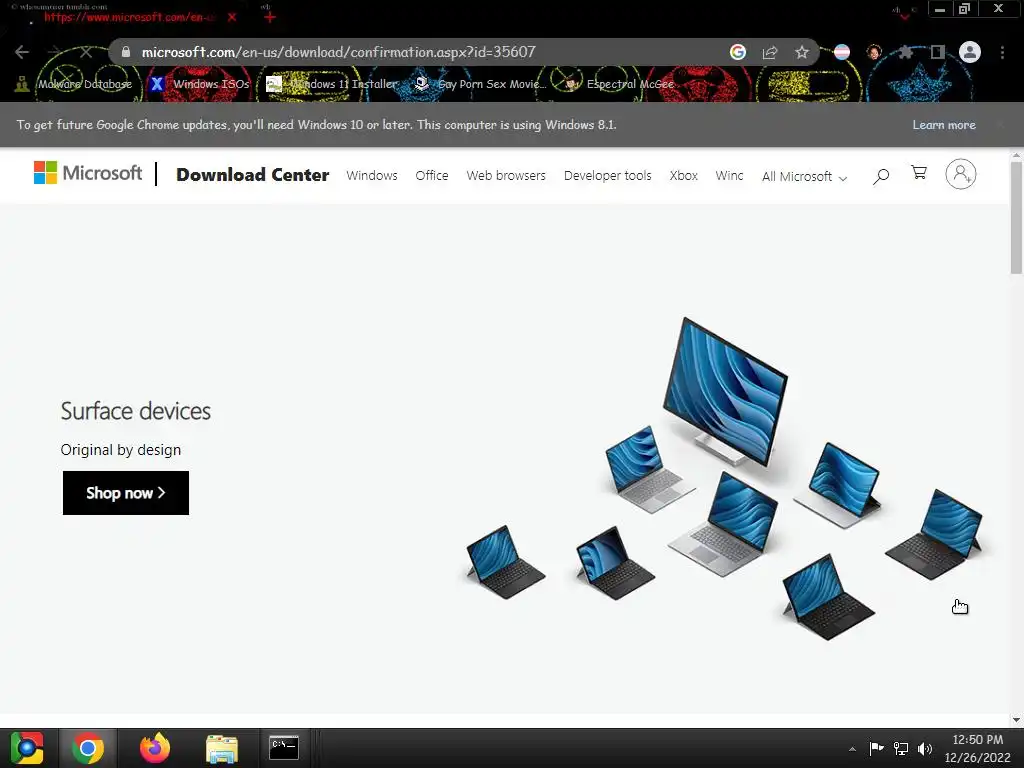Select the Developer tools navigation item

[607, 176]
